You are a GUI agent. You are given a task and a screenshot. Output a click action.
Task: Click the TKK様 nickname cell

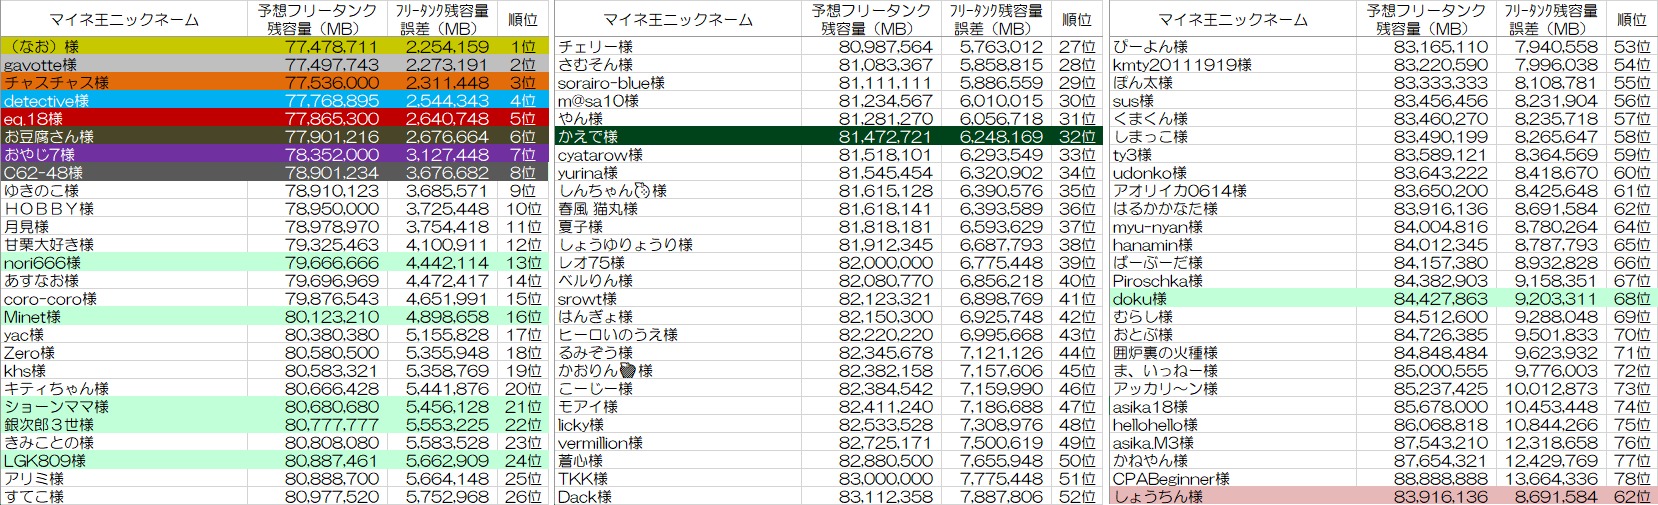[x=678, y=479]
